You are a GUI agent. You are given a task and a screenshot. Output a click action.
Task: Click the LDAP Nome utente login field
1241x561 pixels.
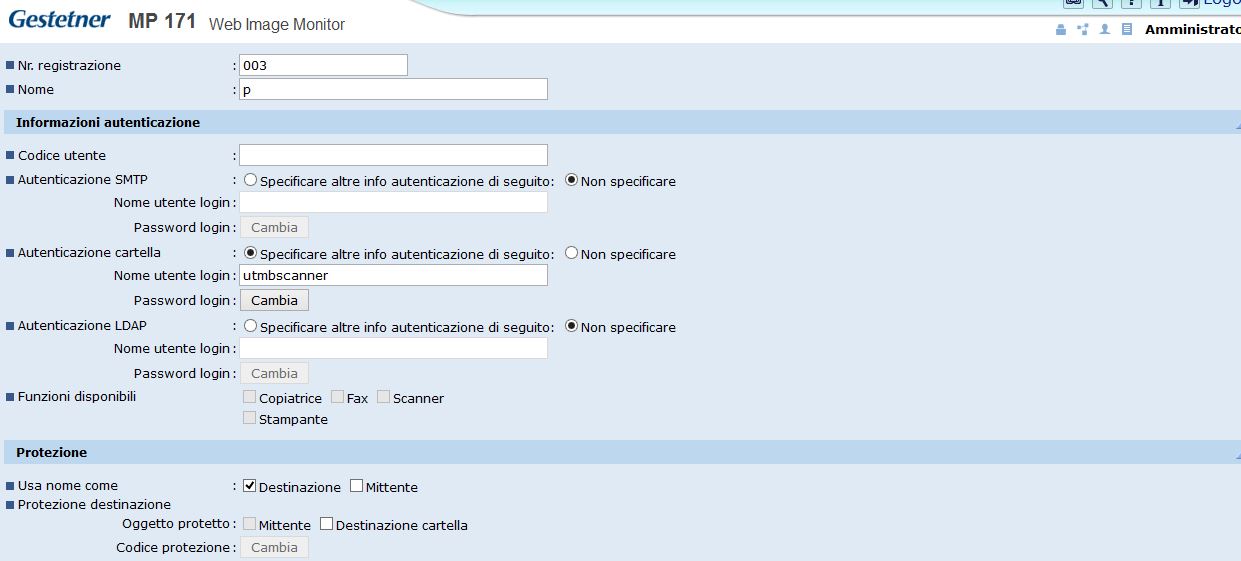point(393,348)
